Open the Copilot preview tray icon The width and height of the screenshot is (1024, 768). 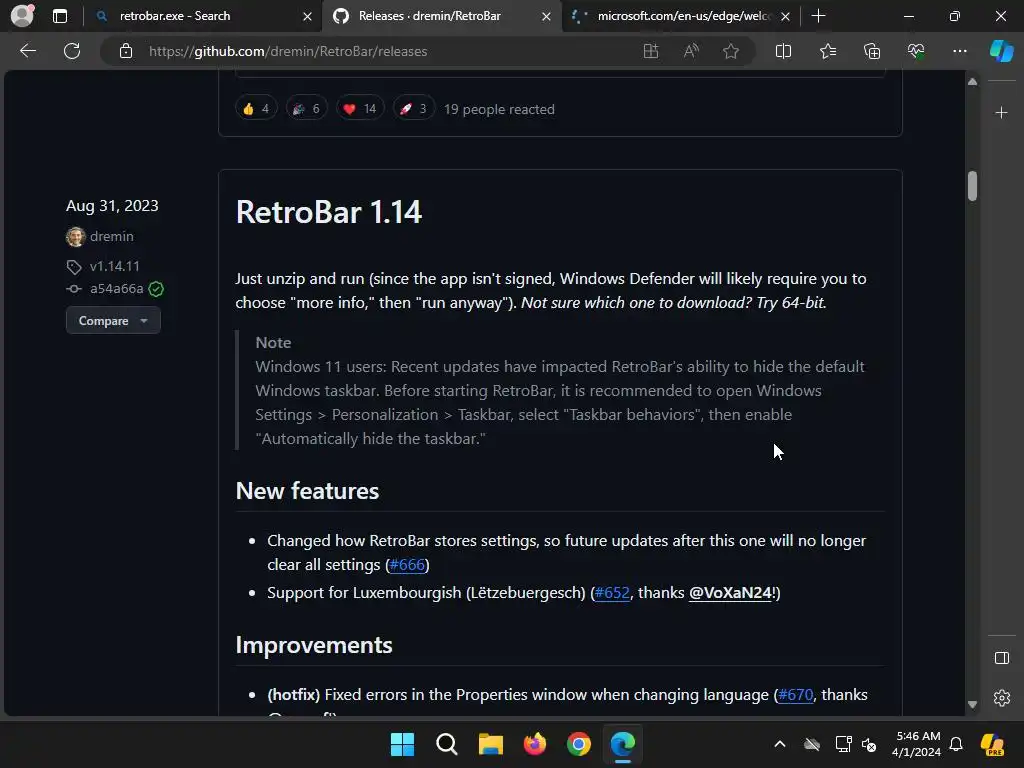[992, 744]
